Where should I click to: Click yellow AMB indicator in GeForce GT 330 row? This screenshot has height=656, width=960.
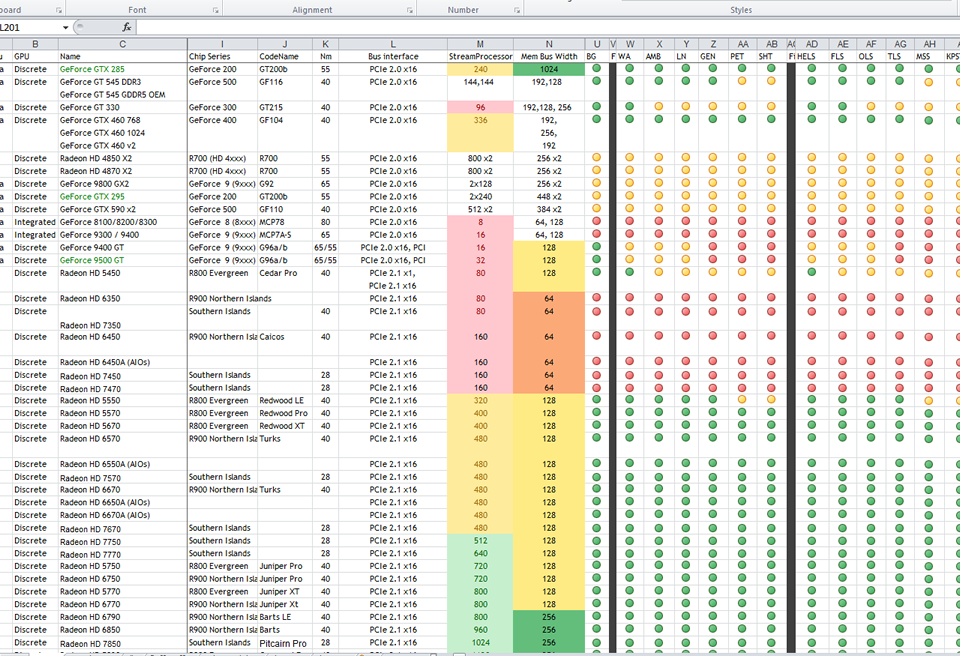coord(659,107)
